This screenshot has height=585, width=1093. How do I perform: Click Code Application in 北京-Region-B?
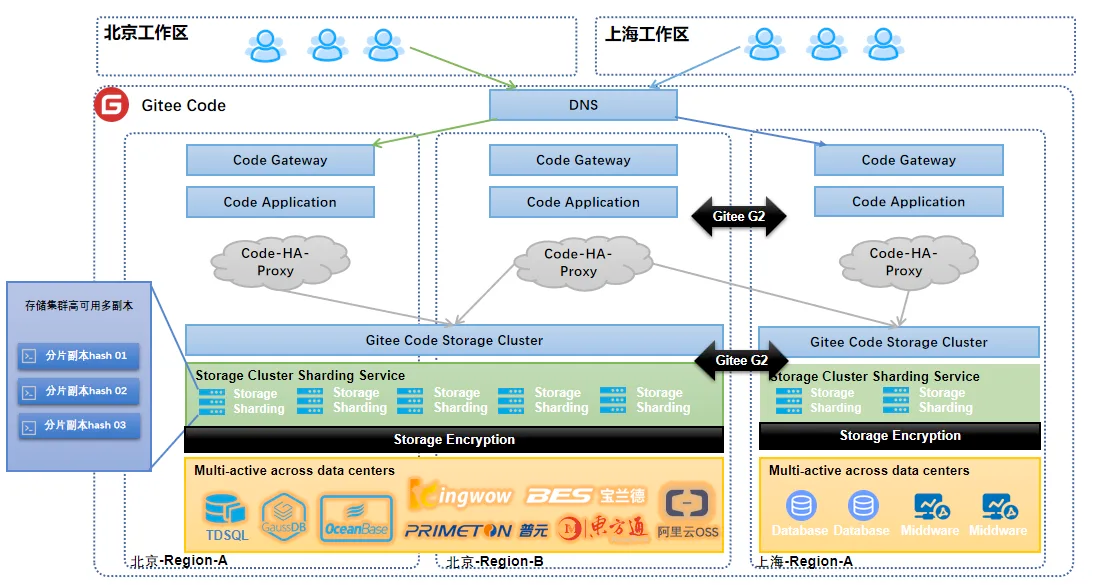[583, 202]
